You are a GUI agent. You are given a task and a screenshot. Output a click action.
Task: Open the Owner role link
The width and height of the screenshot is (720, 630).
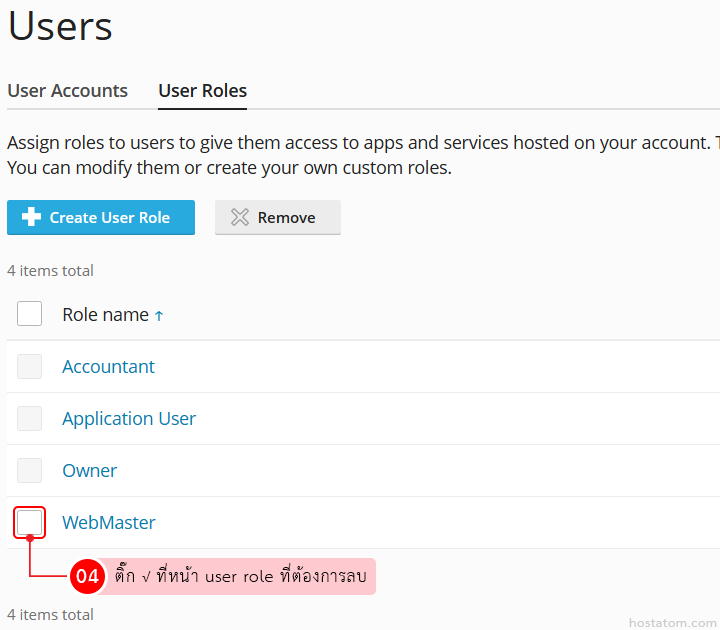pos(89,471)
